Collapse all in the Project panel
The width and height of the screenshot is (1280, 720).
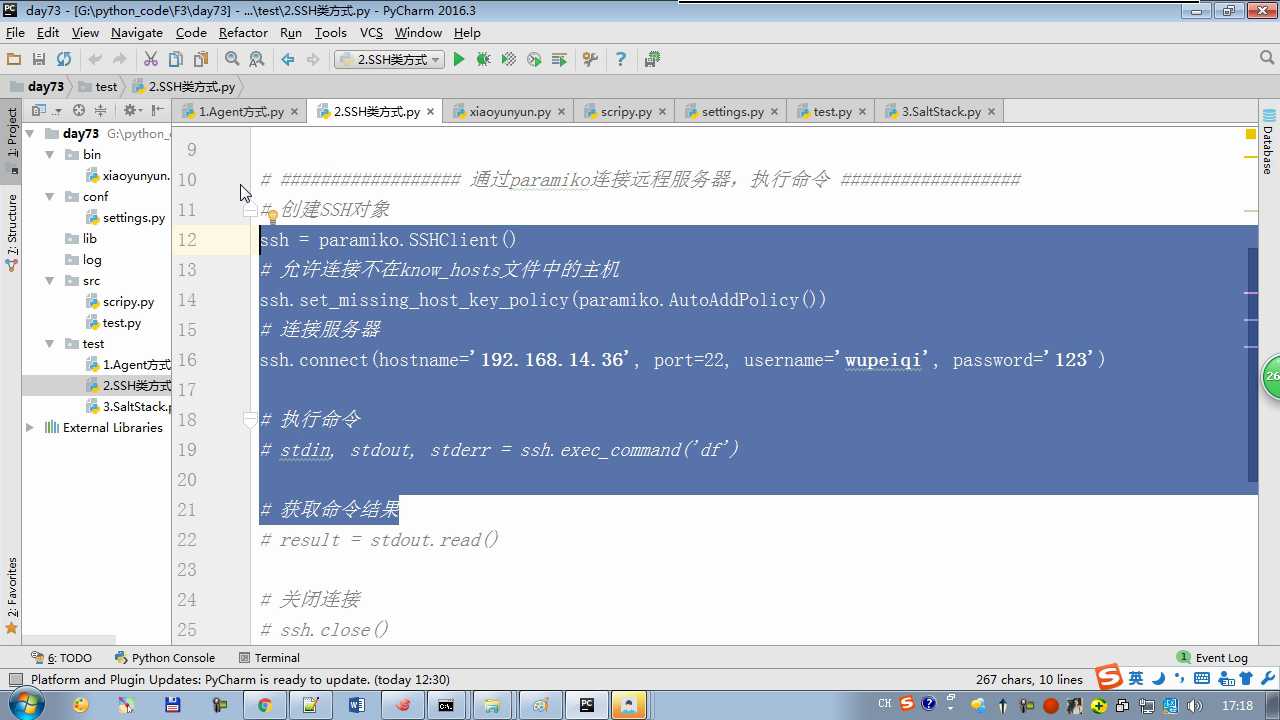pos(100,111)
